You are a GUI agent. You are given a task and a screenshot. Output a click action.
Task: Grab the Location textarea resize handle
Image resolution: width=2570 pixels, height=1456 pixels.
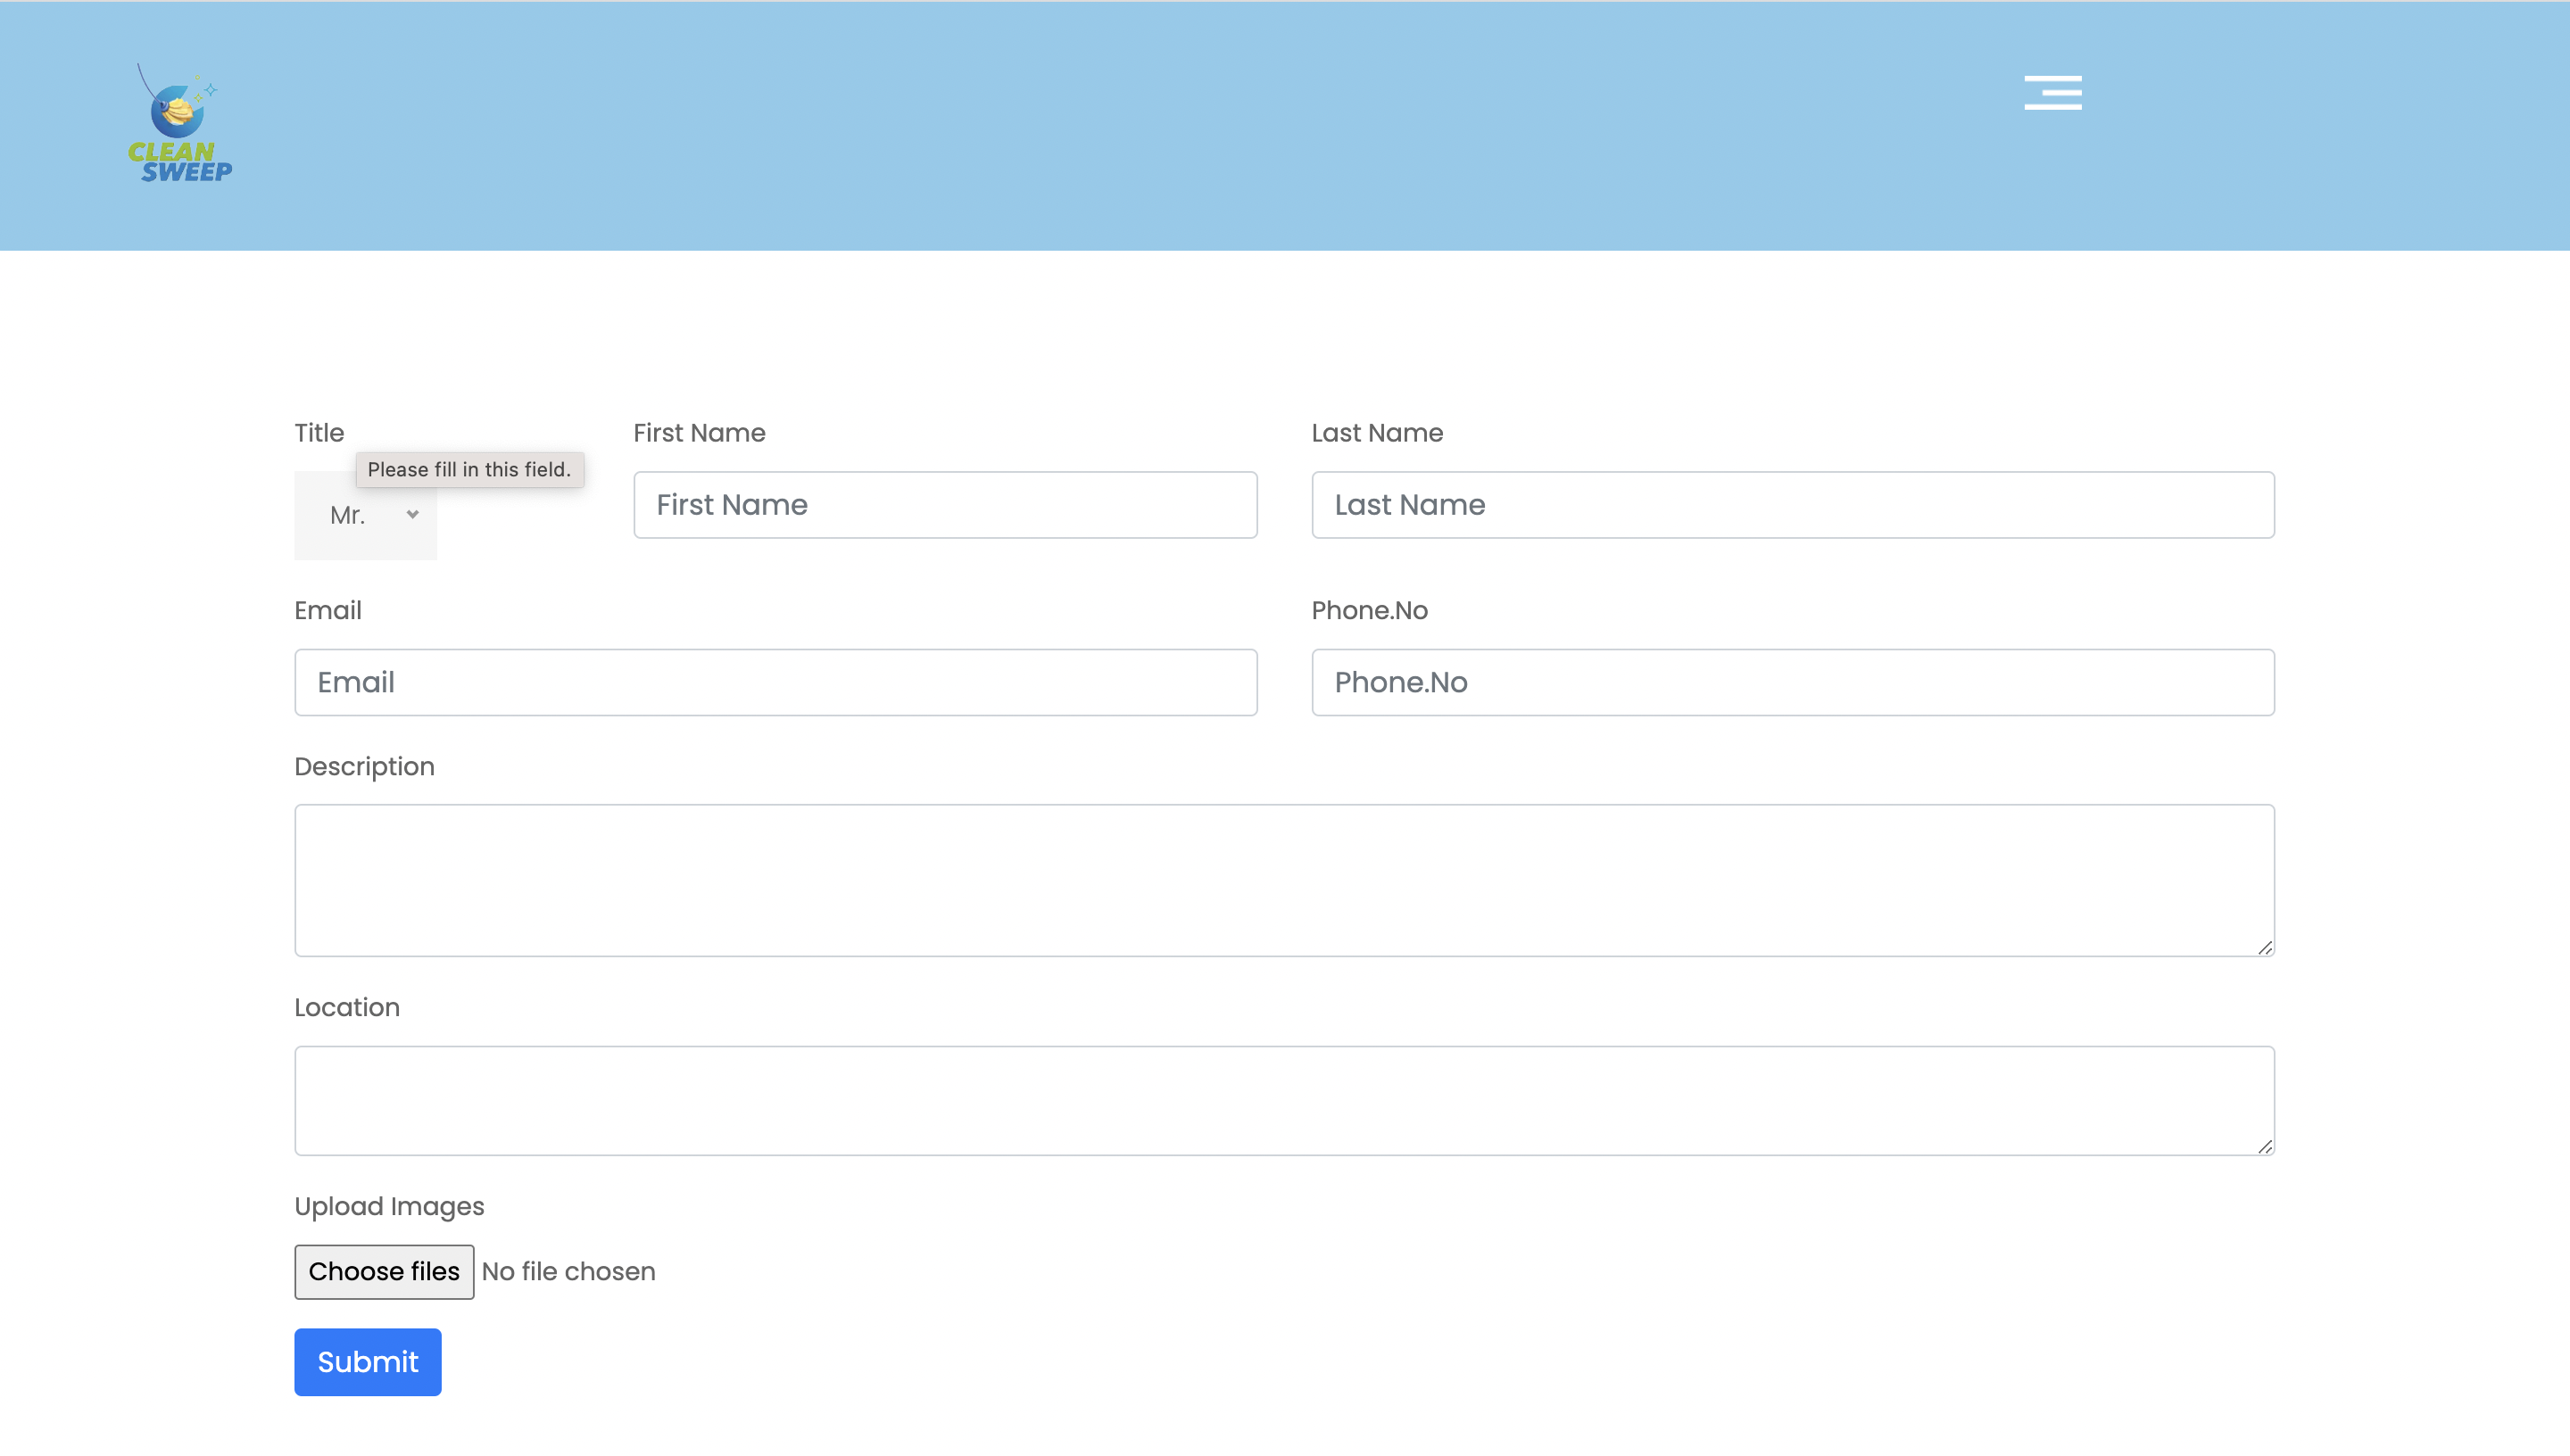(2264, 1146)
